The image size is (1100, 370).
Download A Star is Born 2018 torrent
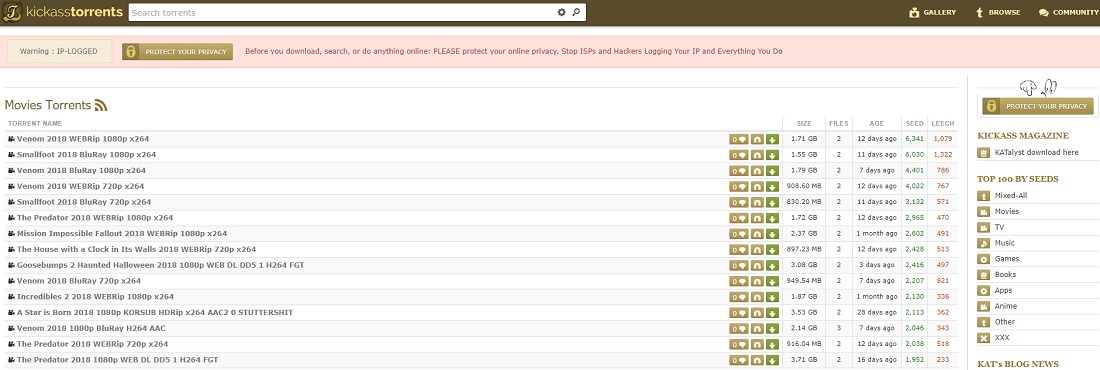[772, 312]
